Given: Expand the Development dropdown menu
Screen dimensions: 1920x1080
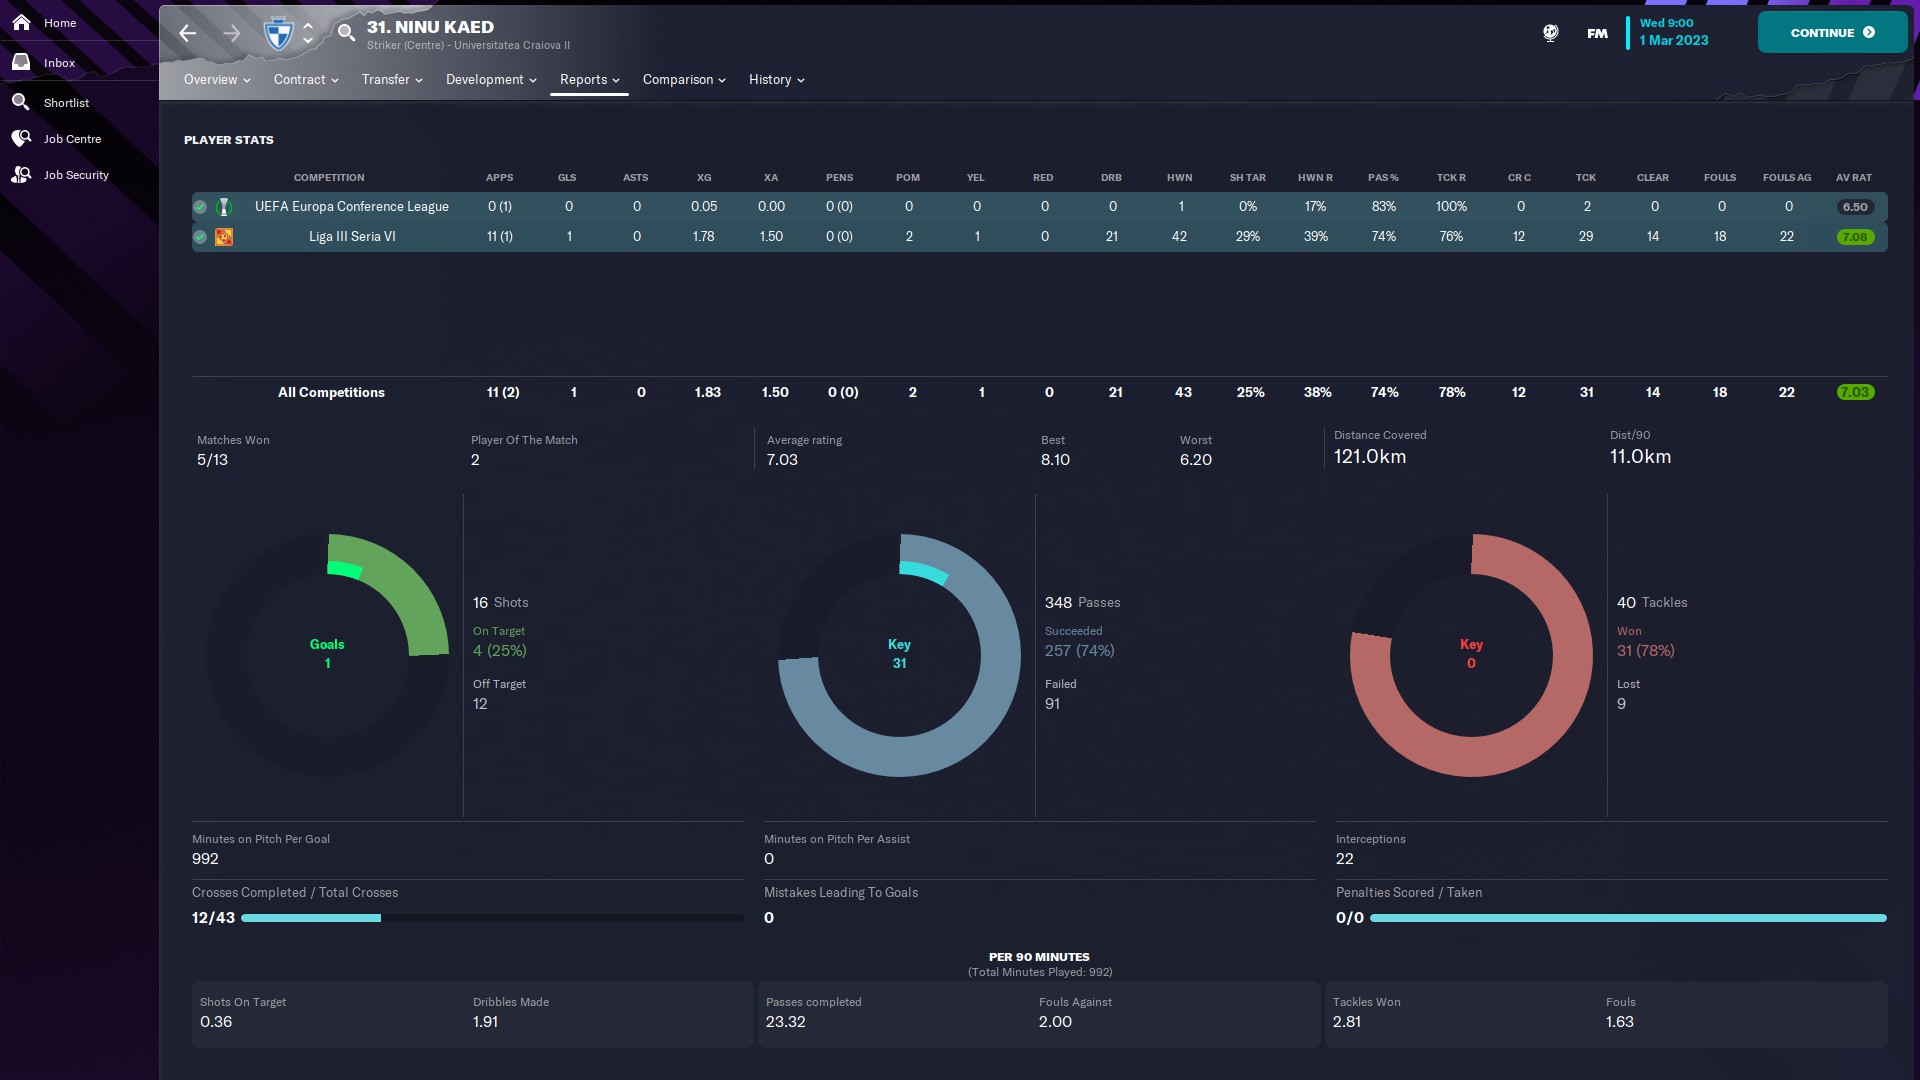Looking at the screenshot, I should (x=490, y=80).
